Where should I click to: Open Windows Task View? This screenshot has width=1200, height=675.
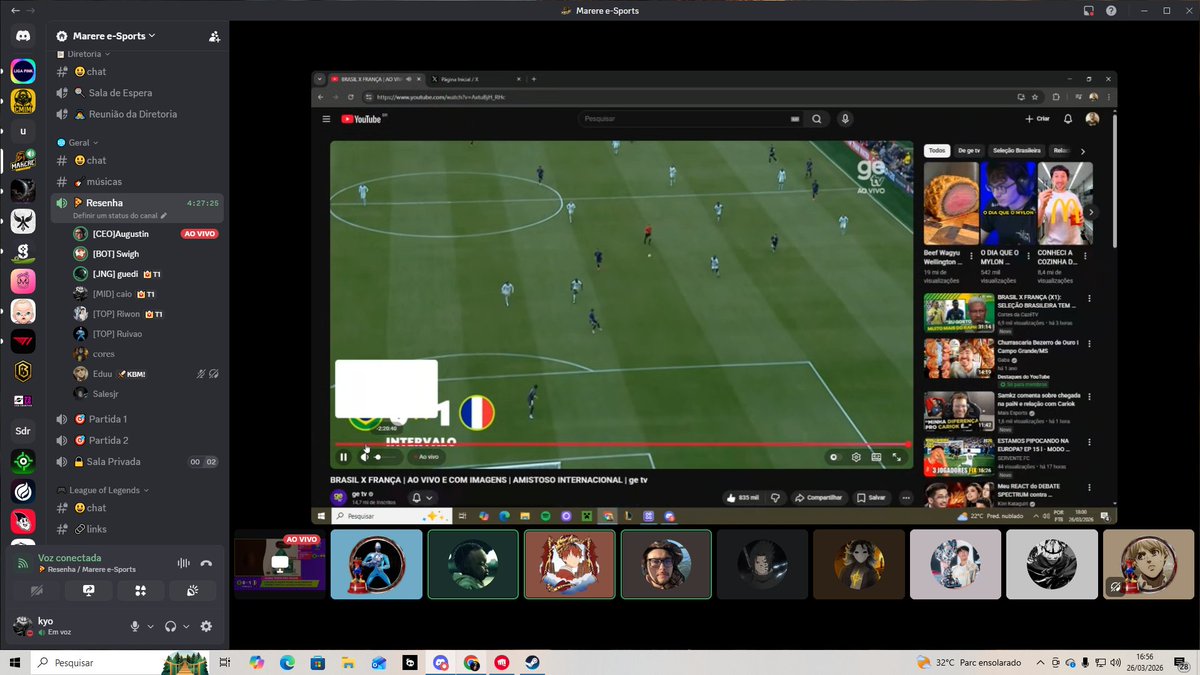click(x=225, y=662)
